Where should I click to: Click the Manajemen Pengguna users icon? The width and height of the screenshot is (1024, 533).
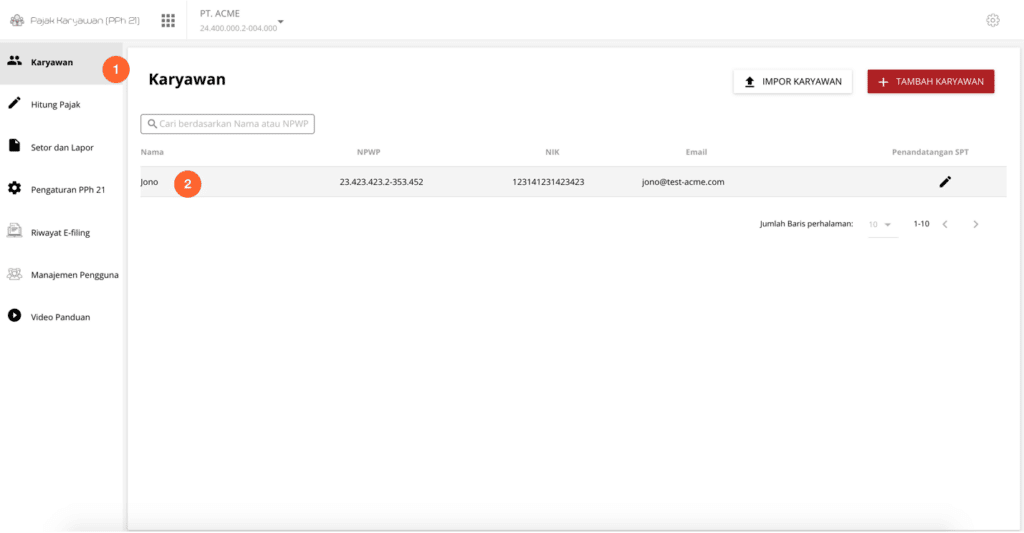[14, 274]
